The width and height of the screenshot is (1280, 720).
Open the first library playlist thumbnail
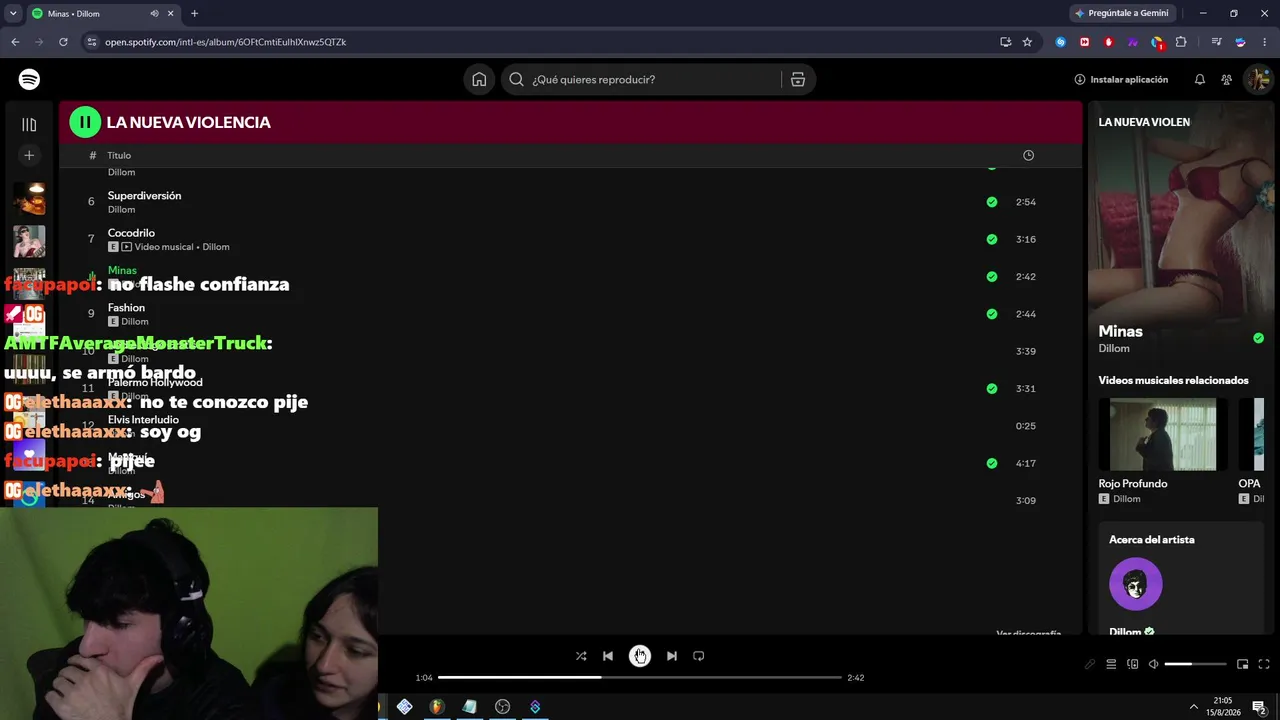click(x=29, y=198)
